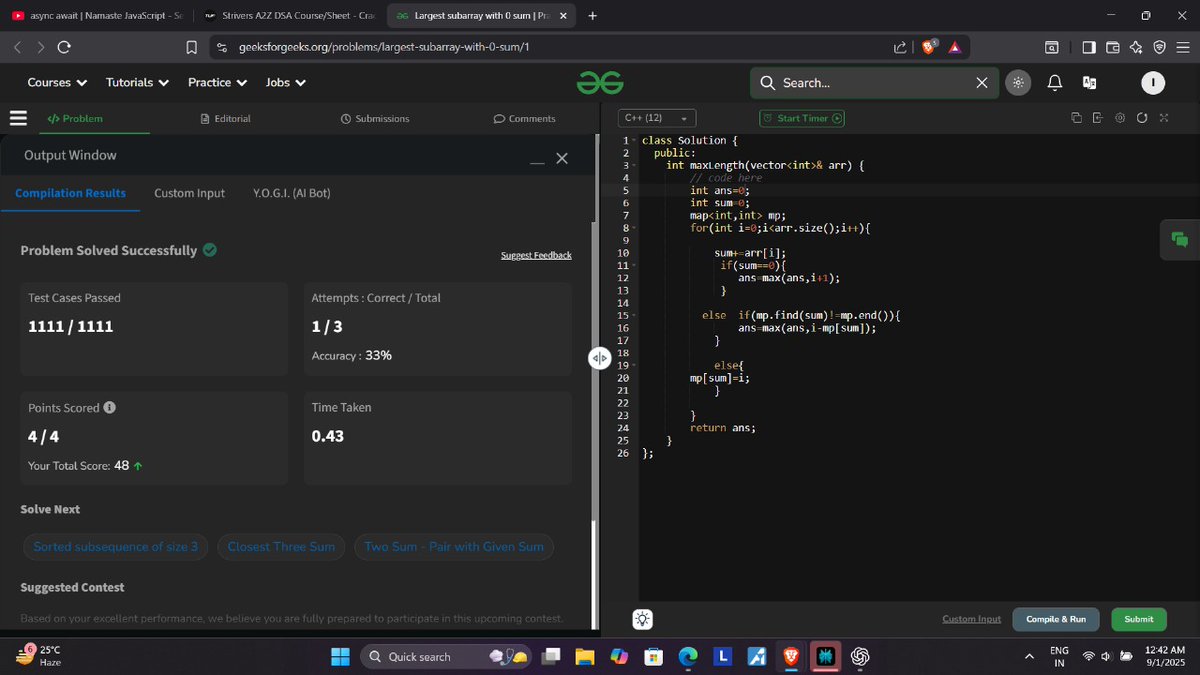
Task: Open the C++ (12) language dropdown
Action: pyautogui.click(x=656, y=118)
